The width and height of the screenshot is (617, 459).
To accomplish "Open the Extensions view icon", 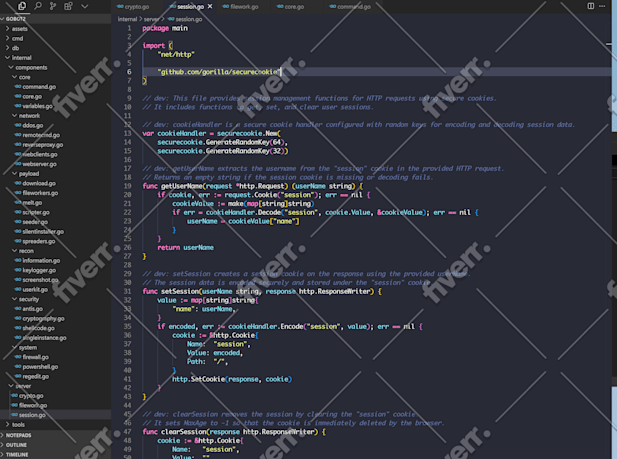I will tap(68, 6).
